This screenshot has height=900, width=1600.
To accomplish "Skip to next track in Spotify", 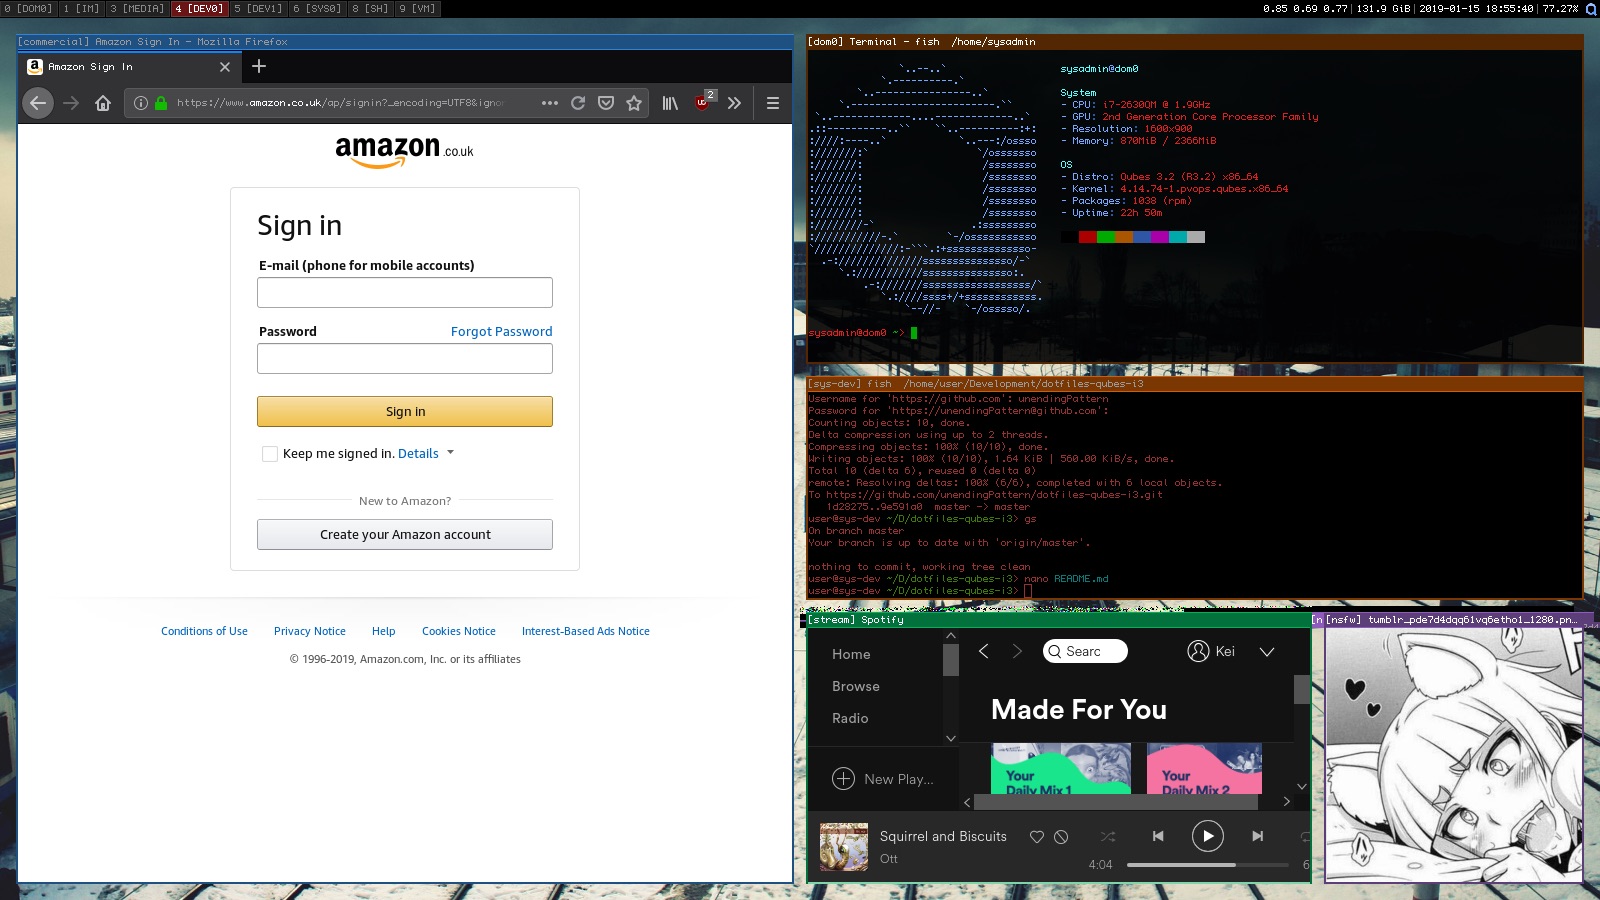I will pos(1258,836).
